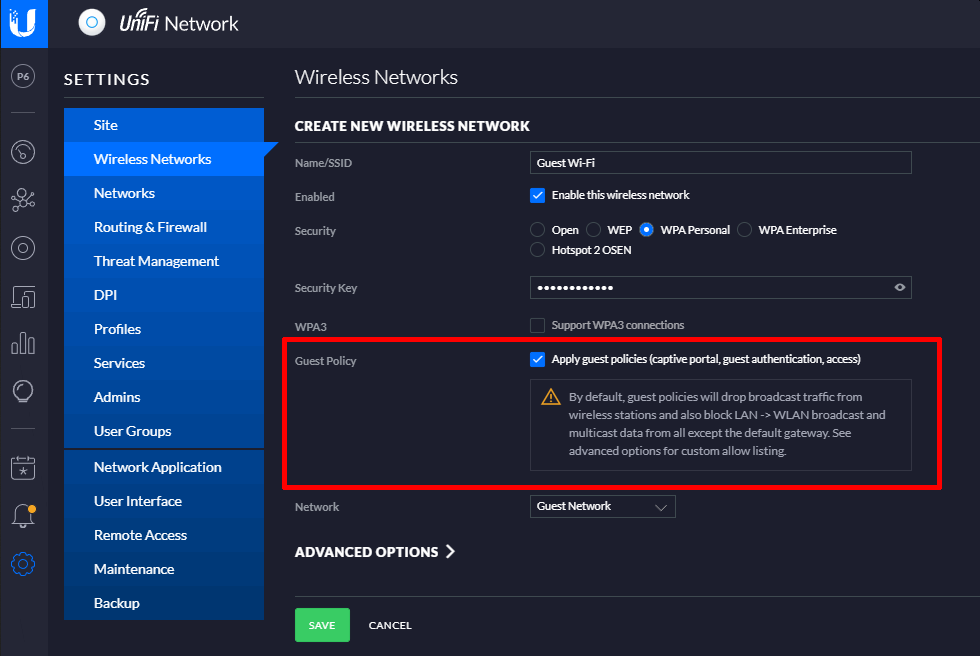Uncheck Apply guest policies checkbox

tap(538, 359)
